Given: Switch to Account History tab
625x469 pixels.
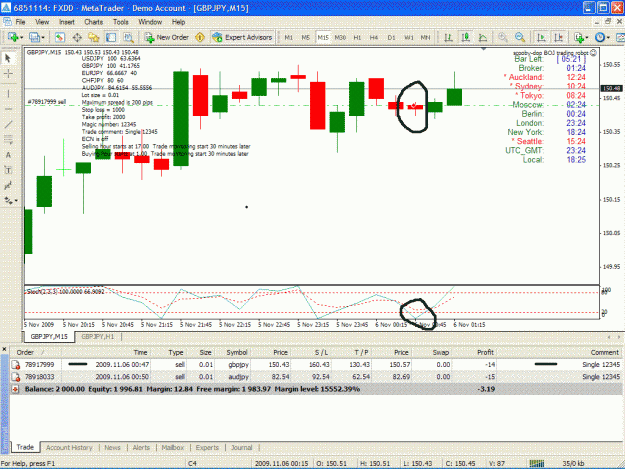Looking at the screenshot, I should tap(69, 447).
